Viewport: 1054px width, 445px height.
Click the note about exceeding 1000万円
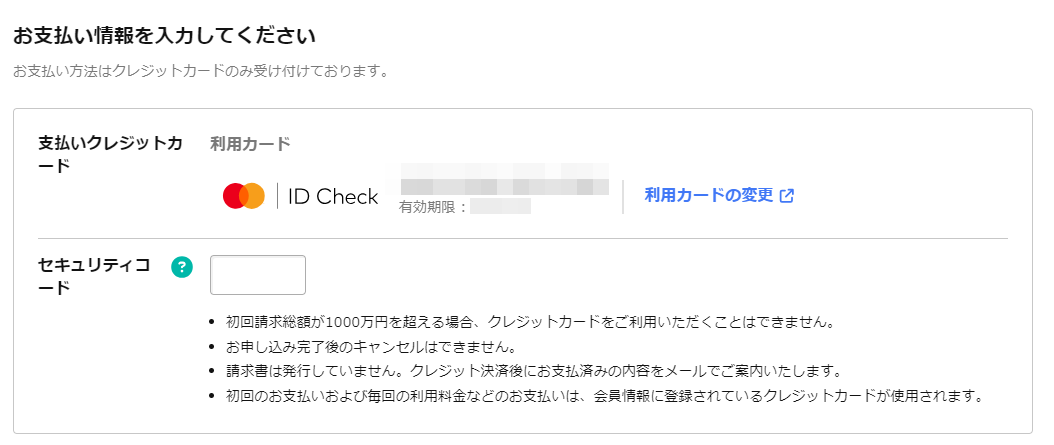[x=530, y=322]
